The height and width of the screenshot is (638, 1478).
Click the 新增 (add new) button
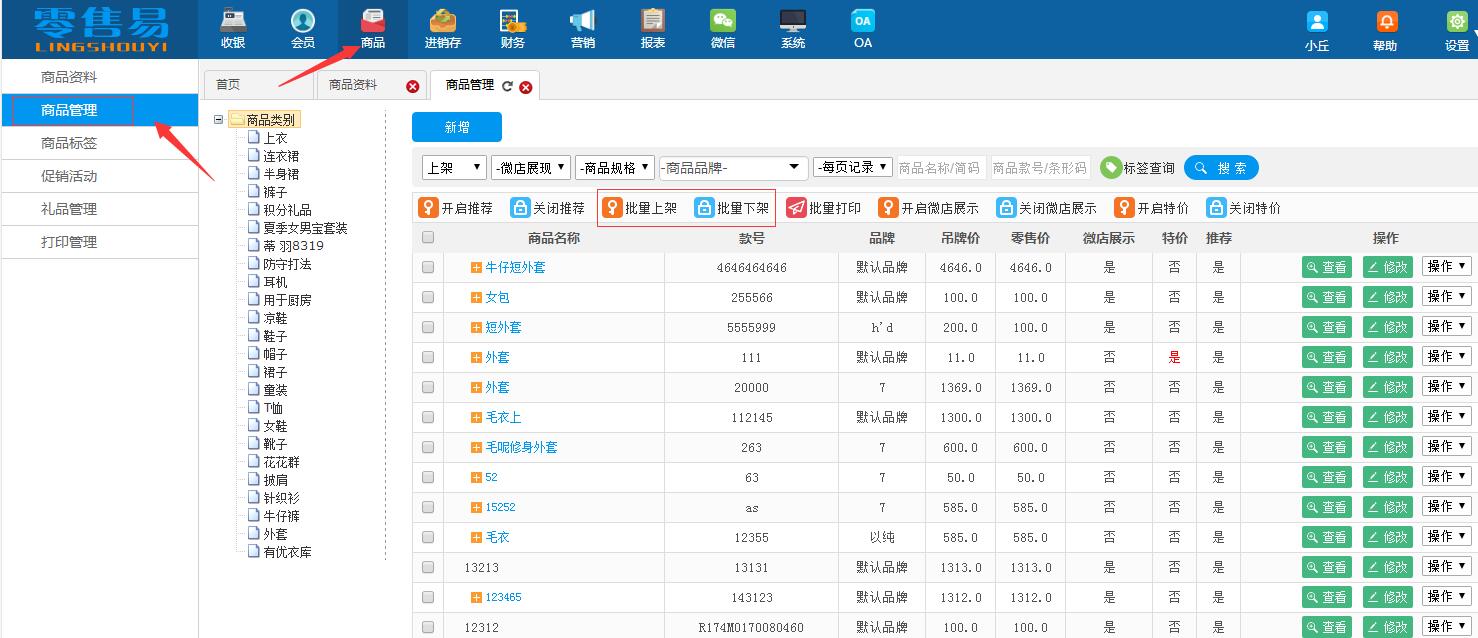point(456,127)
